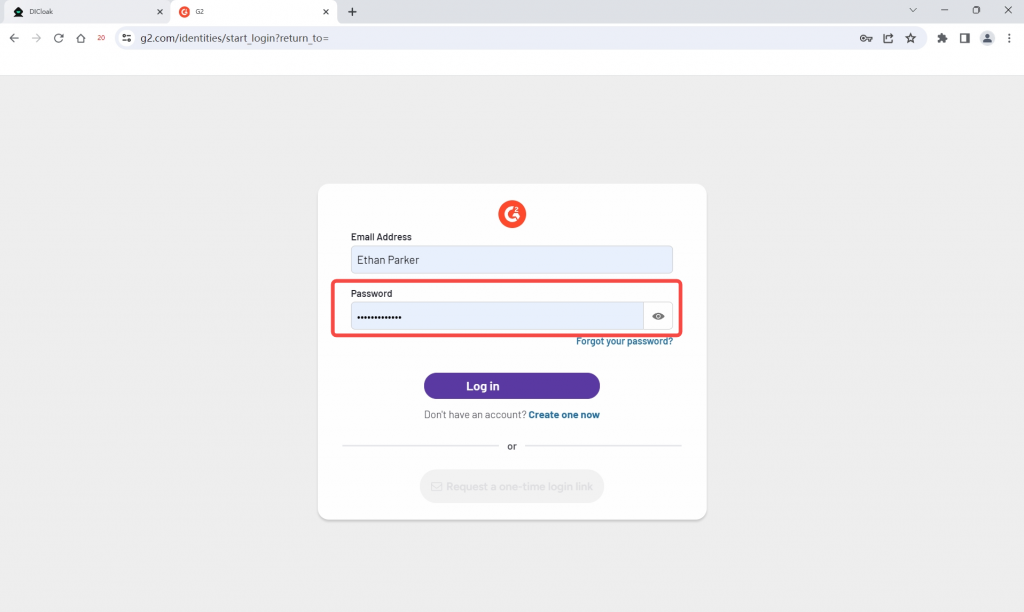The height and width of the screenshot is (612, 1024).
Task: Open saved passwords key icon
Action: click(866, 39)
